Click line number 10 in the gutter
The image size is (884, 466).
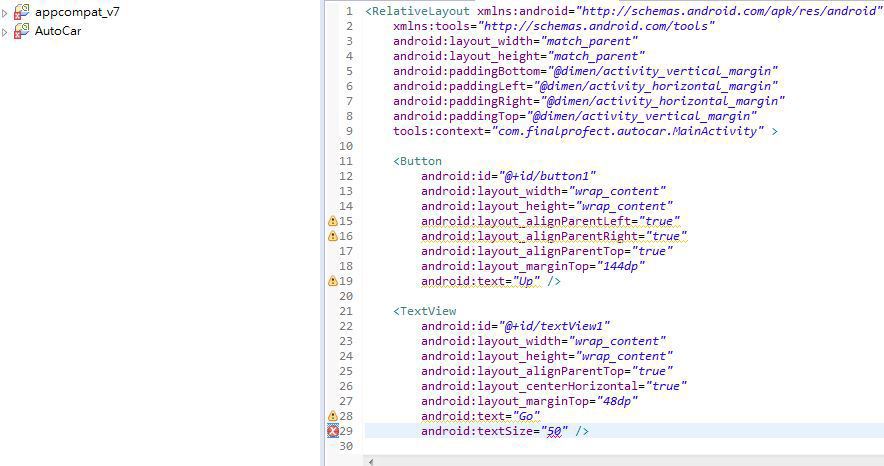point(346,146)
